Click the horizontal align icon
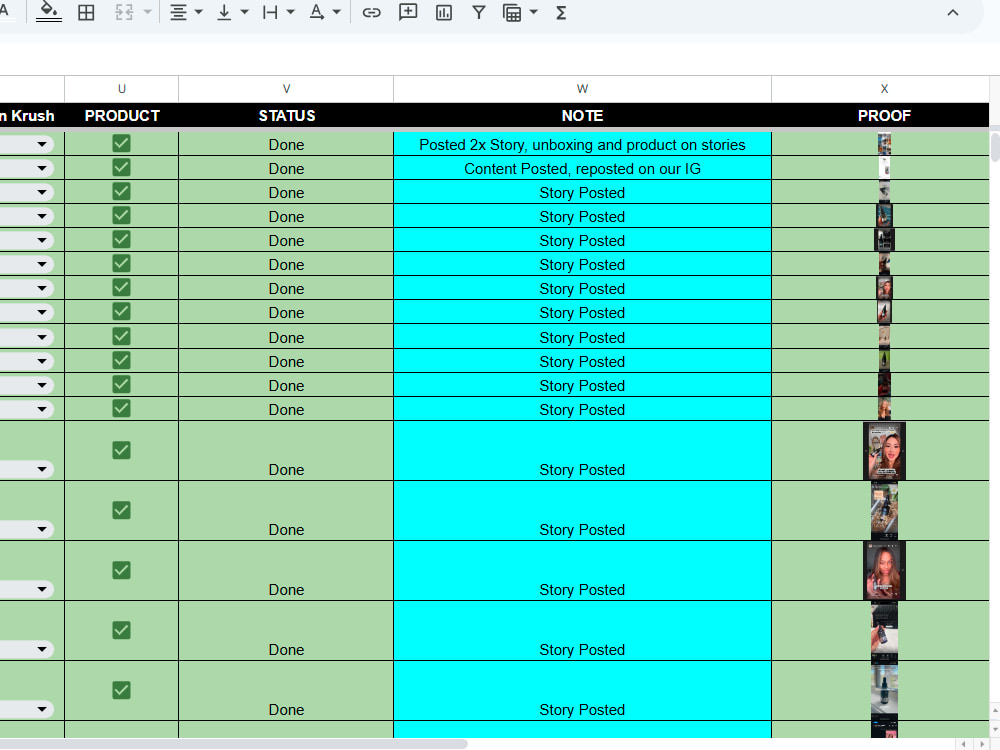The height and width of the screenshot is (750, 1000). click(x=179, y=13)
